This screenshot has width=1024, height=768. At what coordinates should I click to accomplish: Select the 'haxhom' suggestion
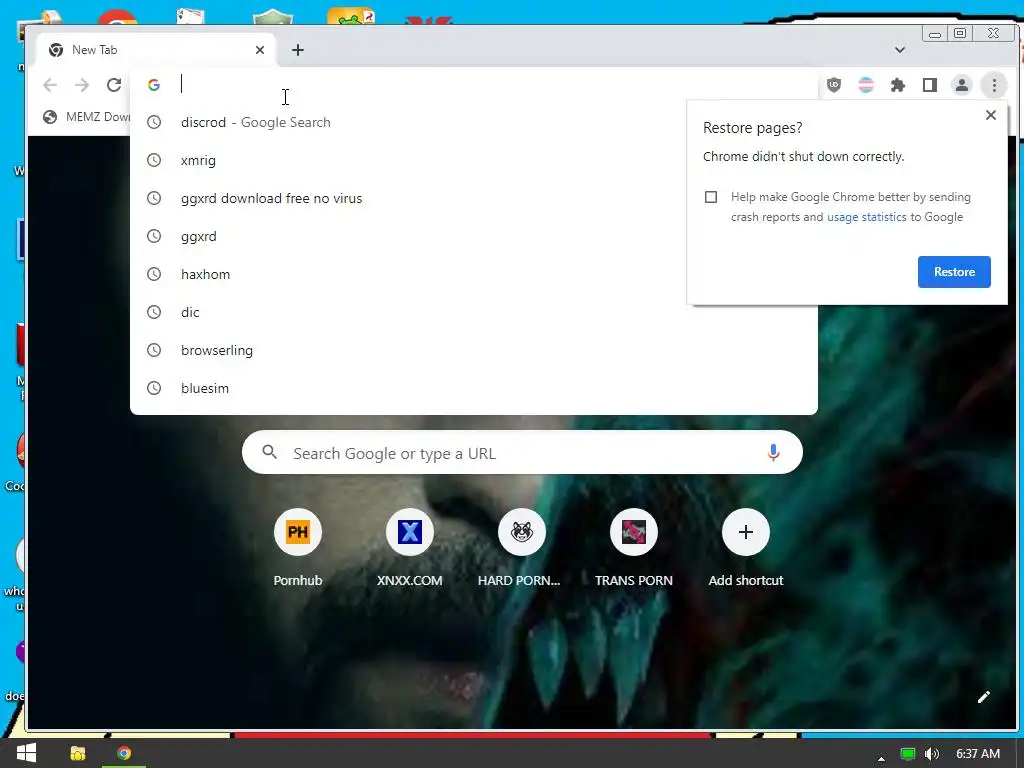[x=473, y=274]
